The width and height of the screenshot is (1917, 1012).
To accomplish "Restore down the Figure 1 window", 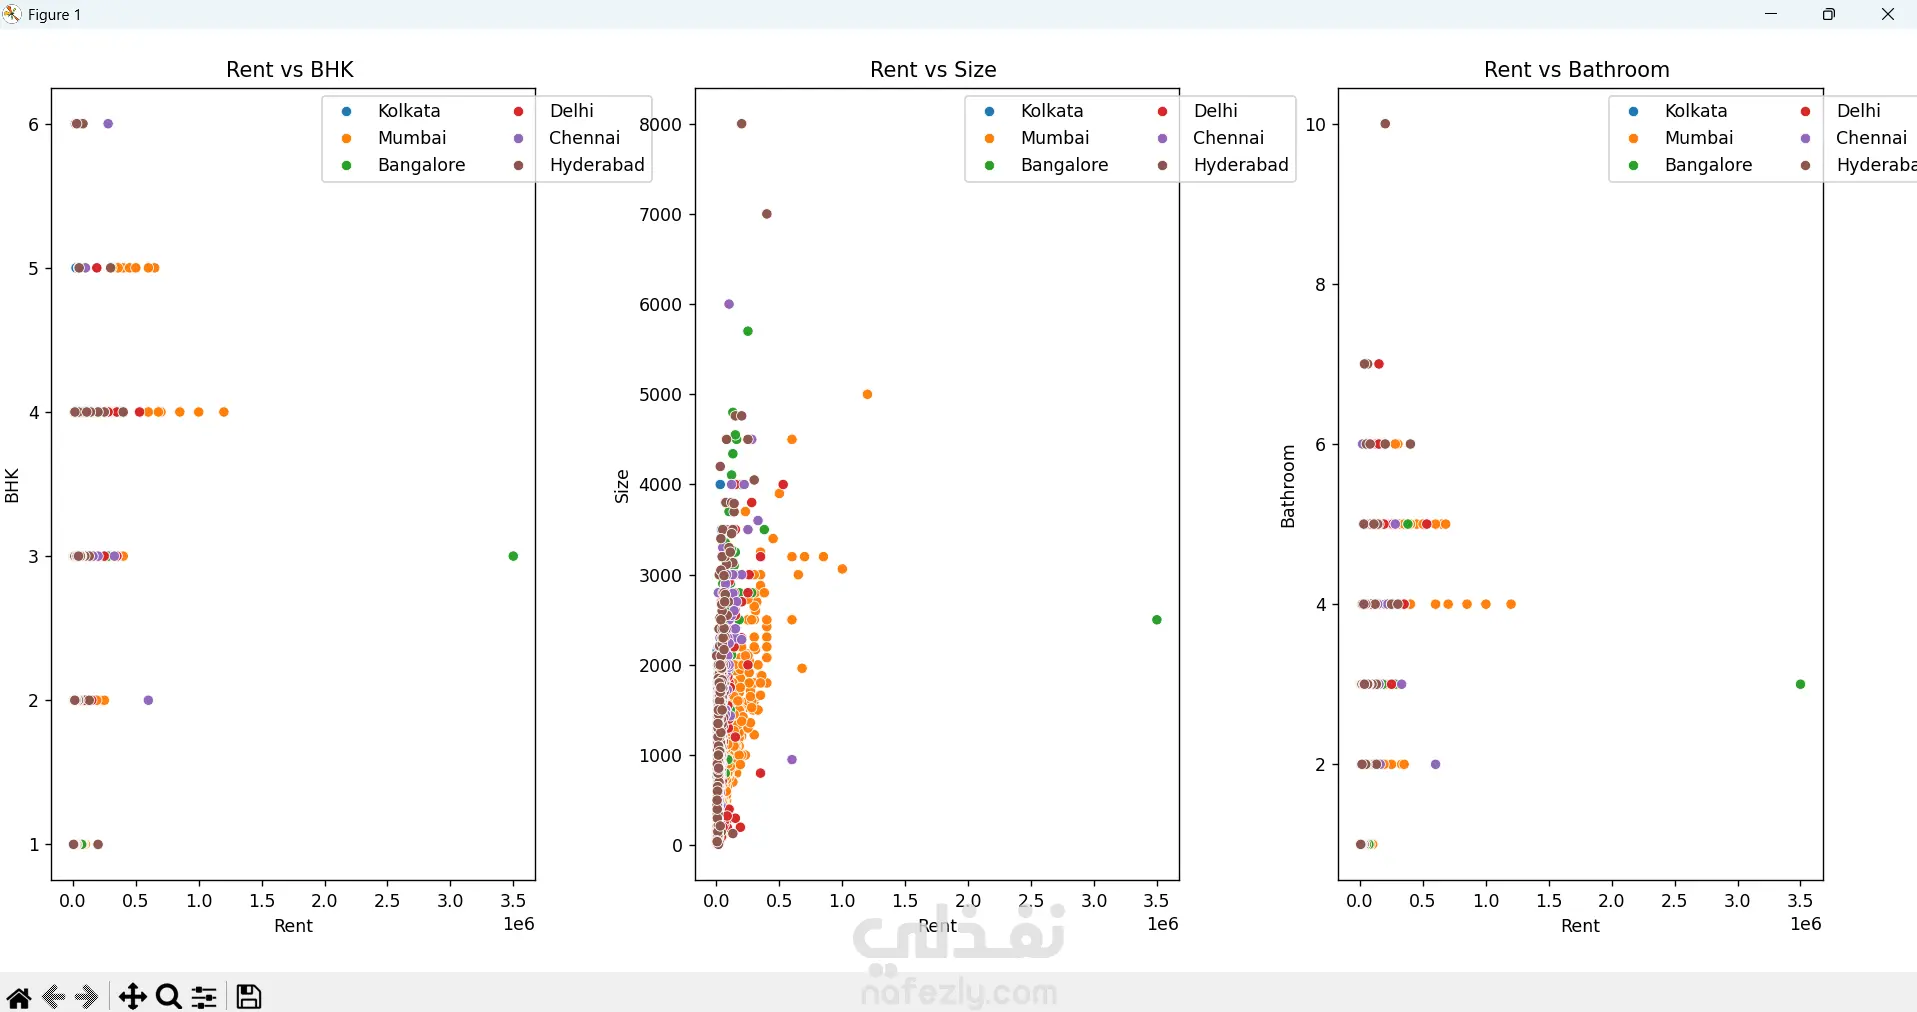I will 1829,14.
